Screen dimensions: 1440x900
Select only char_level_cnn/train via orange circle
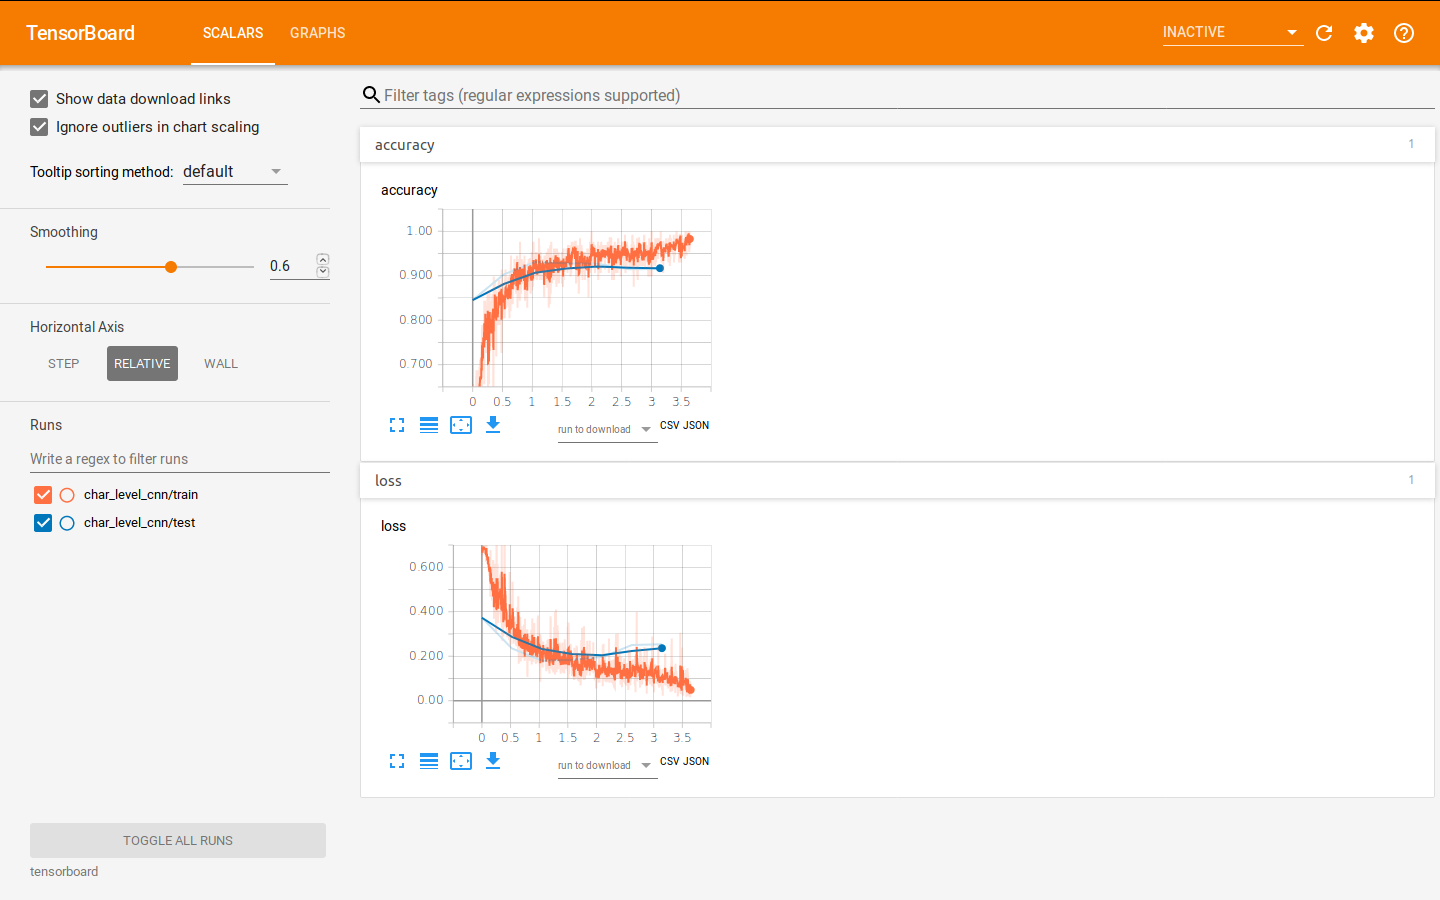67,495
